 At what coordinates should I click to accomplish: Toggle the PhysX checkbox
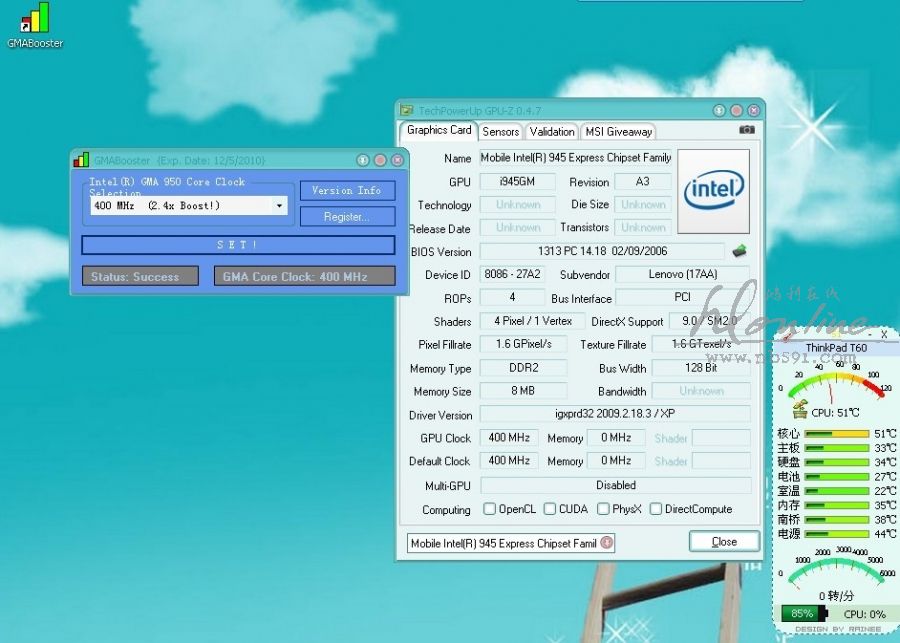pos(603,509)
